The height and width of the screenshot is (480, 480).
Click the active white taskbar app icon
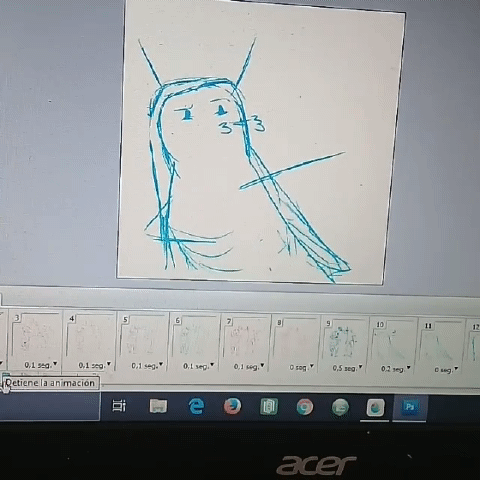pos(375,407)
